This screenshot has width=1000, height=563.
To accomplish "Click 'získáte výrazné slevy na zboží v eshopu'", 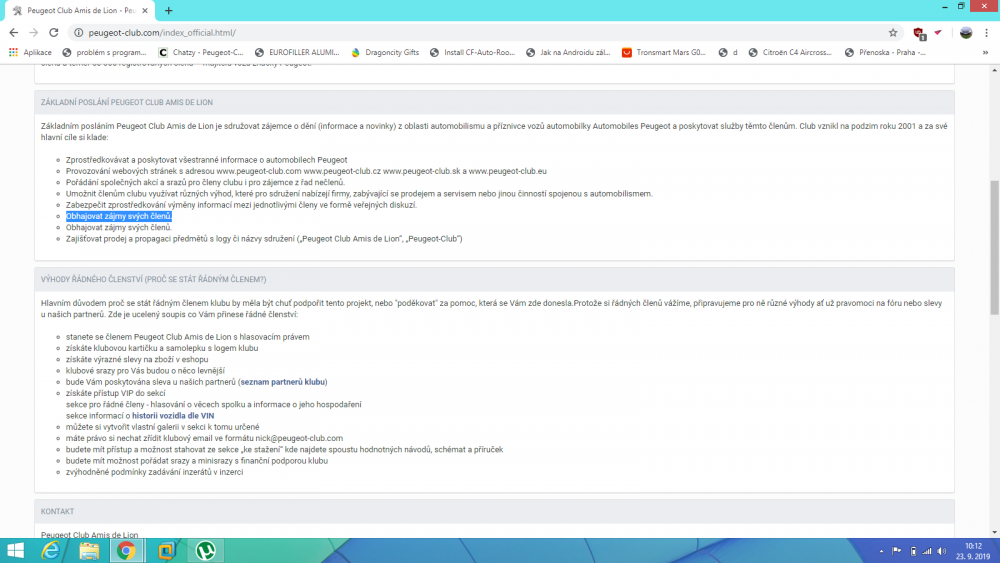I will (137, 360).
